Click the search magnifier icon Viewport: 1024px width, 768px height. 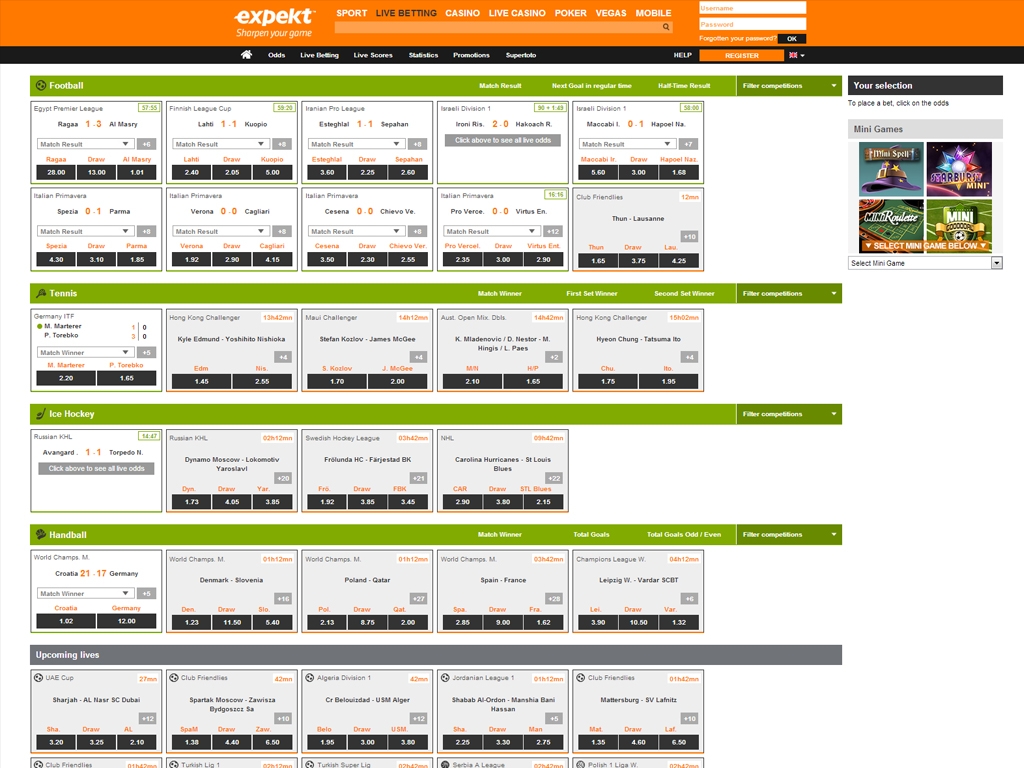coord(667,28)
